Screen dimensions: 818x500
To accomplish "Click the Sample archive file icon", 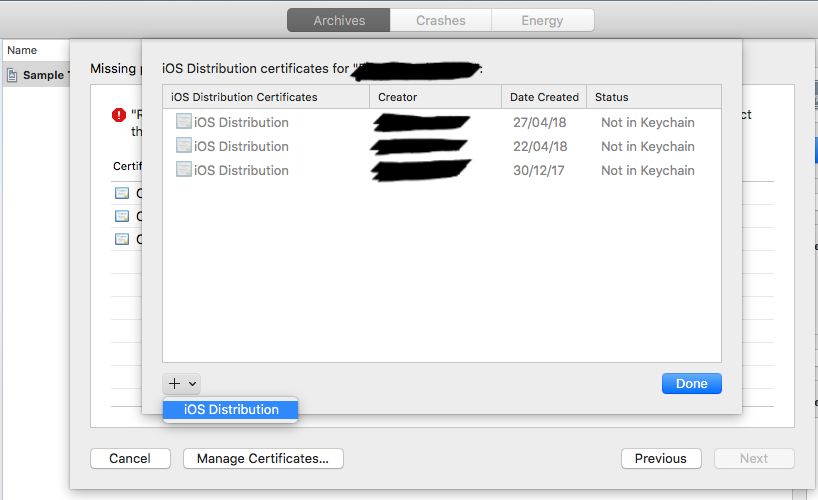I will coord(12,76).
